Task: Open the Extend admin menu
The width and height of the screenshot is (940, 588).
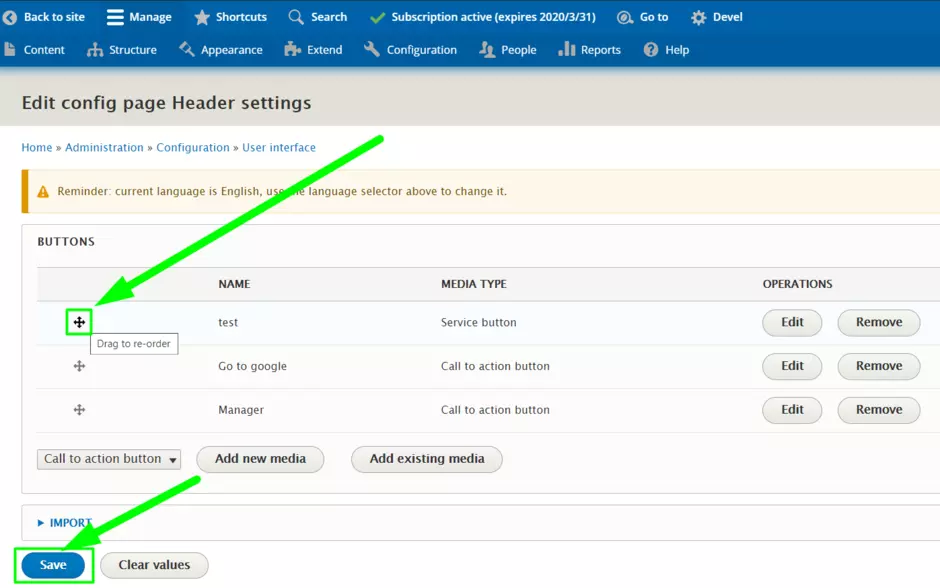Action: tap(313, 50)
